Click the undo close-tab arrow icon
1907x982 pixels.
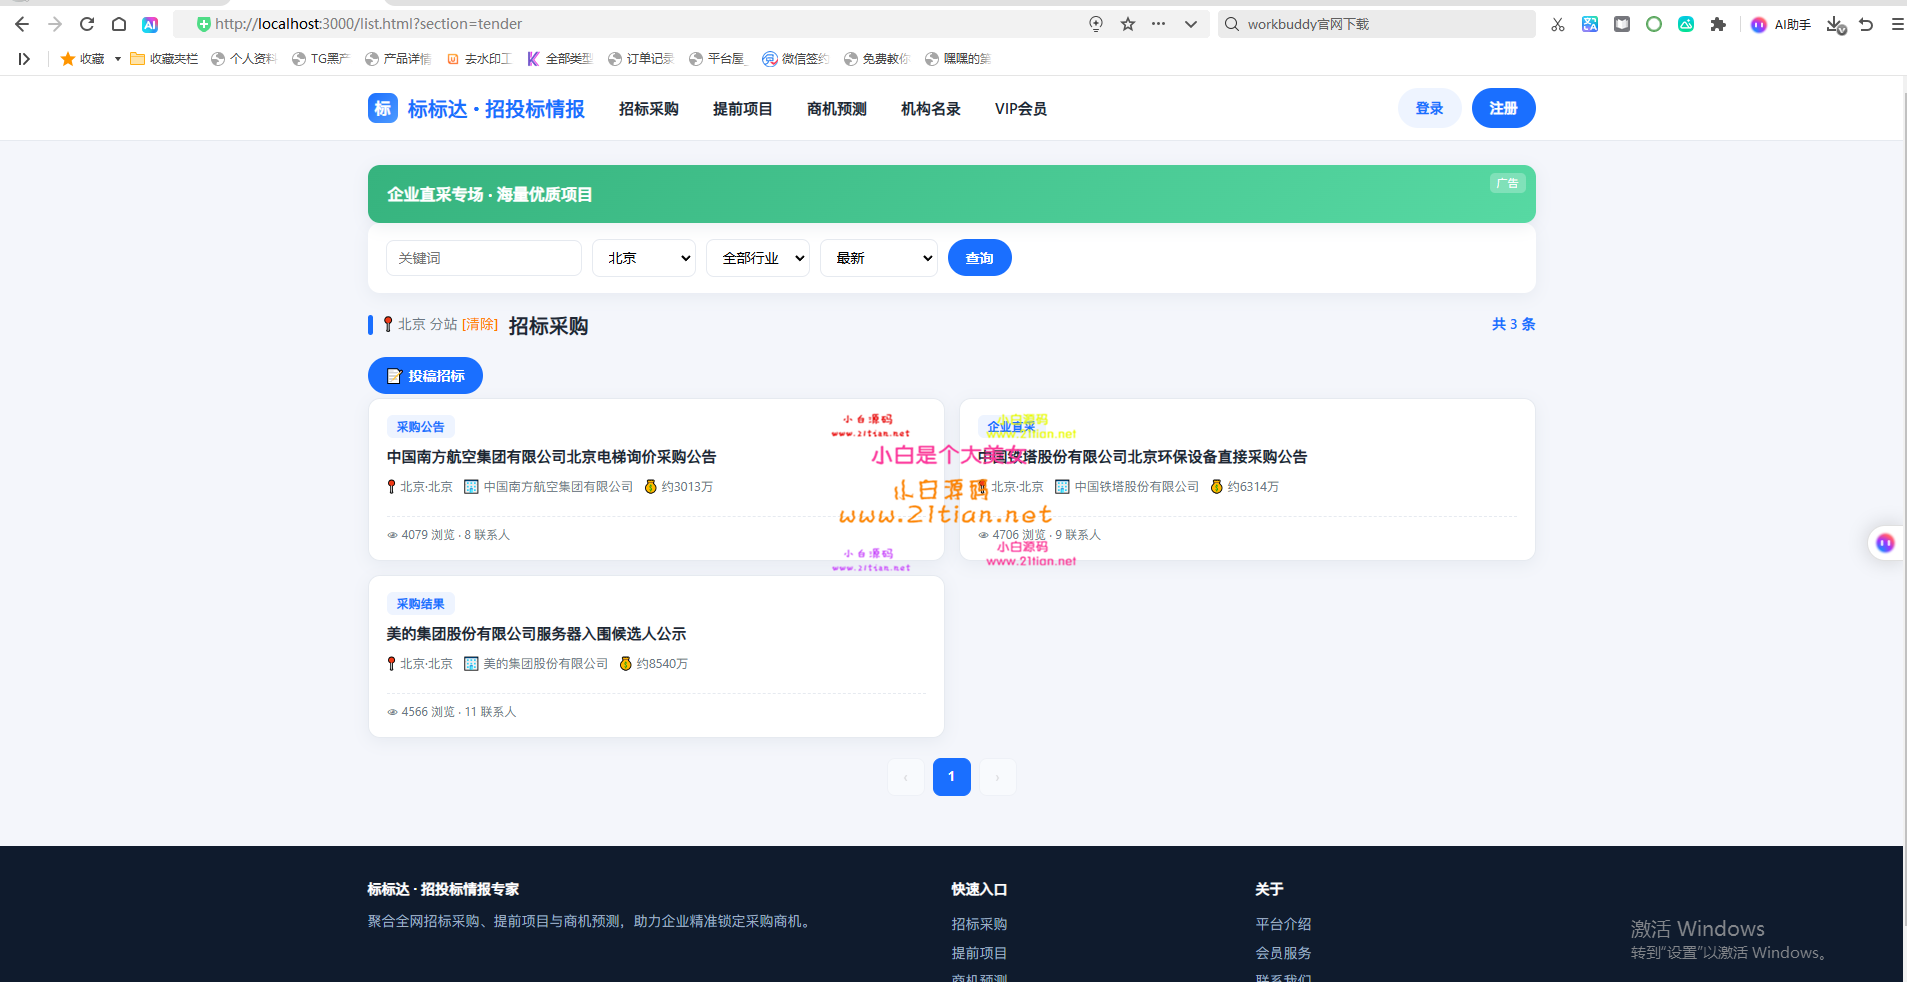coord(1866,24)
